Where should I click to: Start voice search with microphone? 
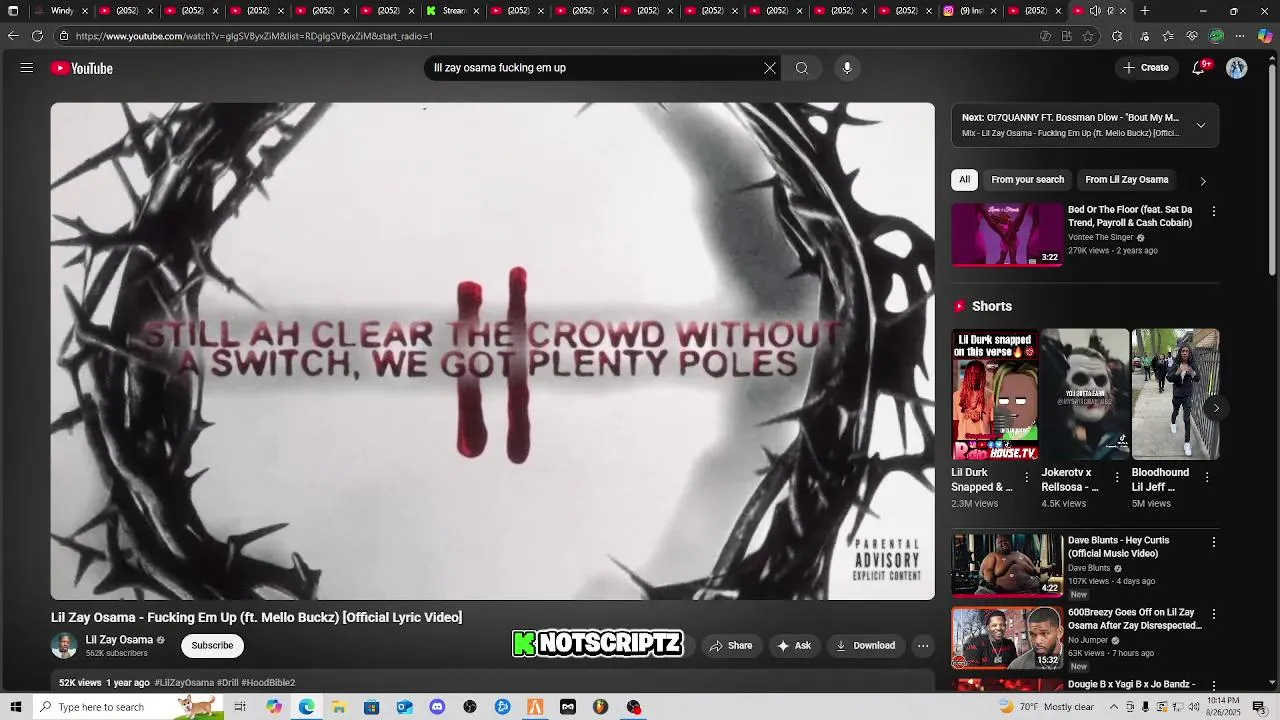point(847,68)
